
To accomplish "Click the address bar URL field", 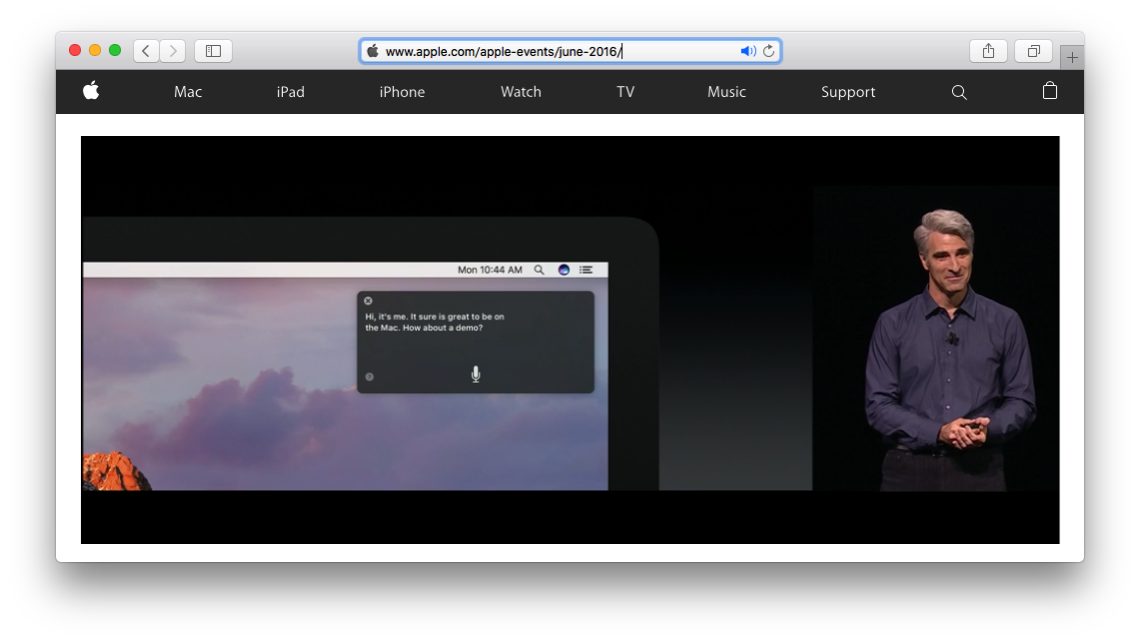I will [x=570, y=51].
